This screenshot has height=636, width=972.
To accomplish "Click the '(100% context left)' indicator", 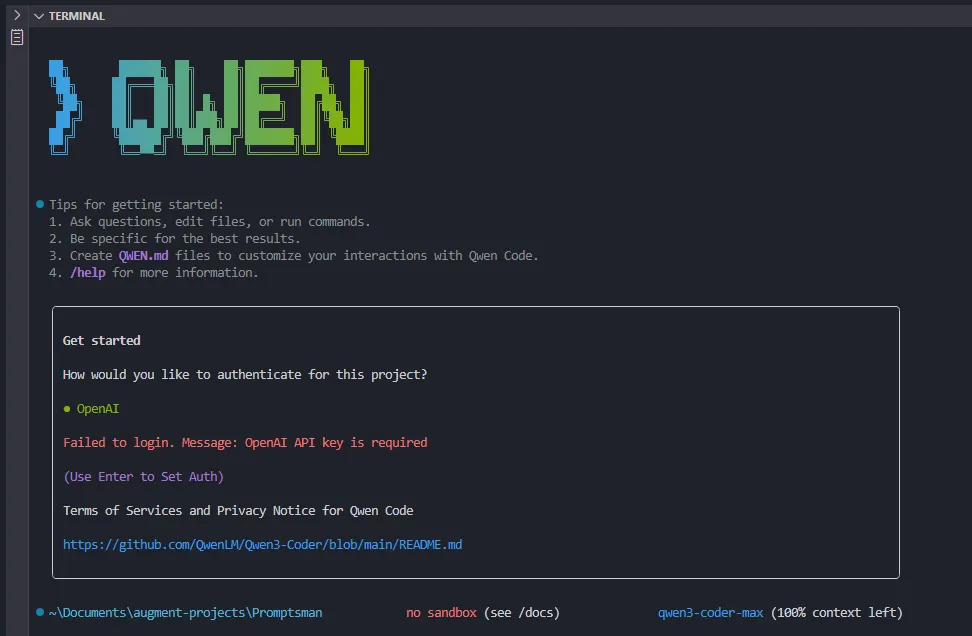I will [x=836, y=612].
